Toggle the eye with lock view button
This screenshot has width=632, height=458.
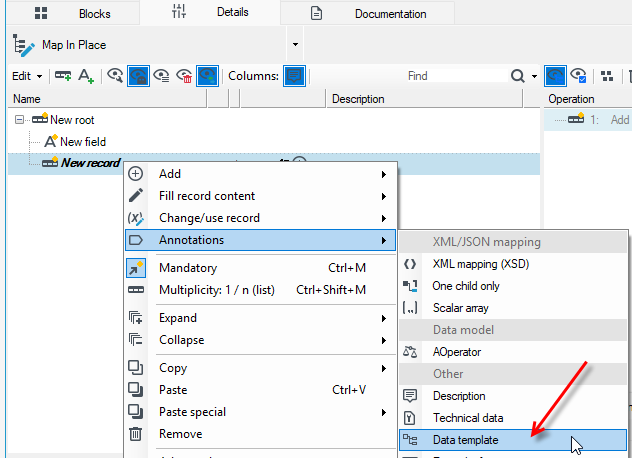138,76
